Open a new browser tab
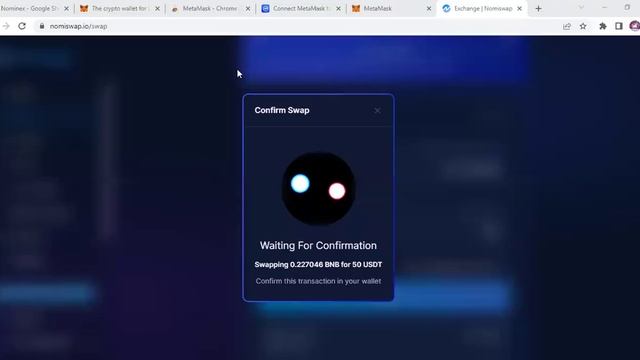 click(538, 9)
